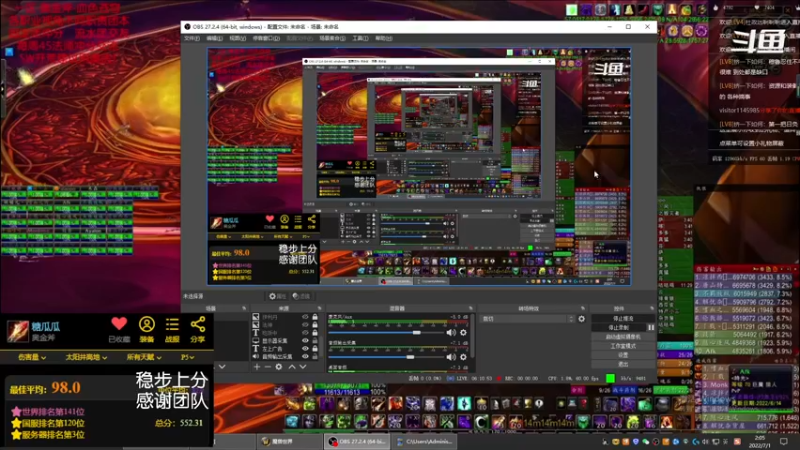The image size is (800, 450).
Task: Open 编辑(E) menu in OBS
Action: pos(214,38)
